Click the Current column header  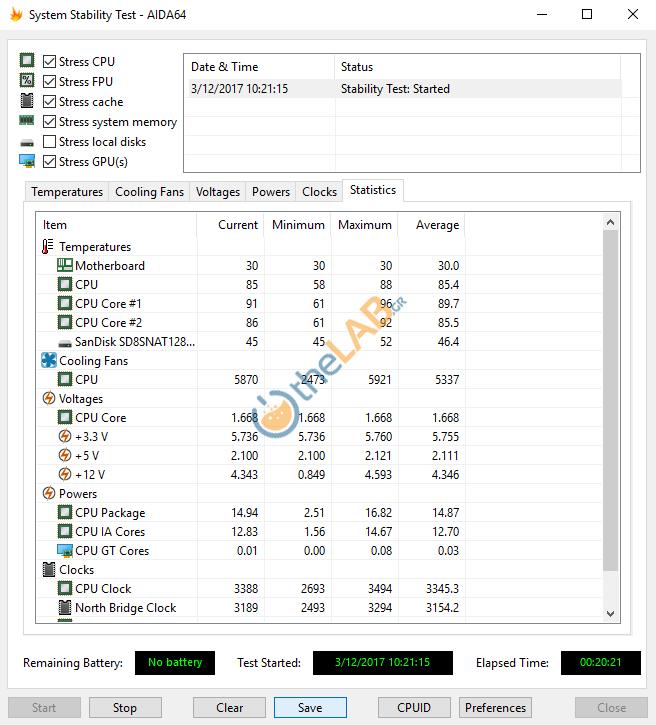coord(230,225)
